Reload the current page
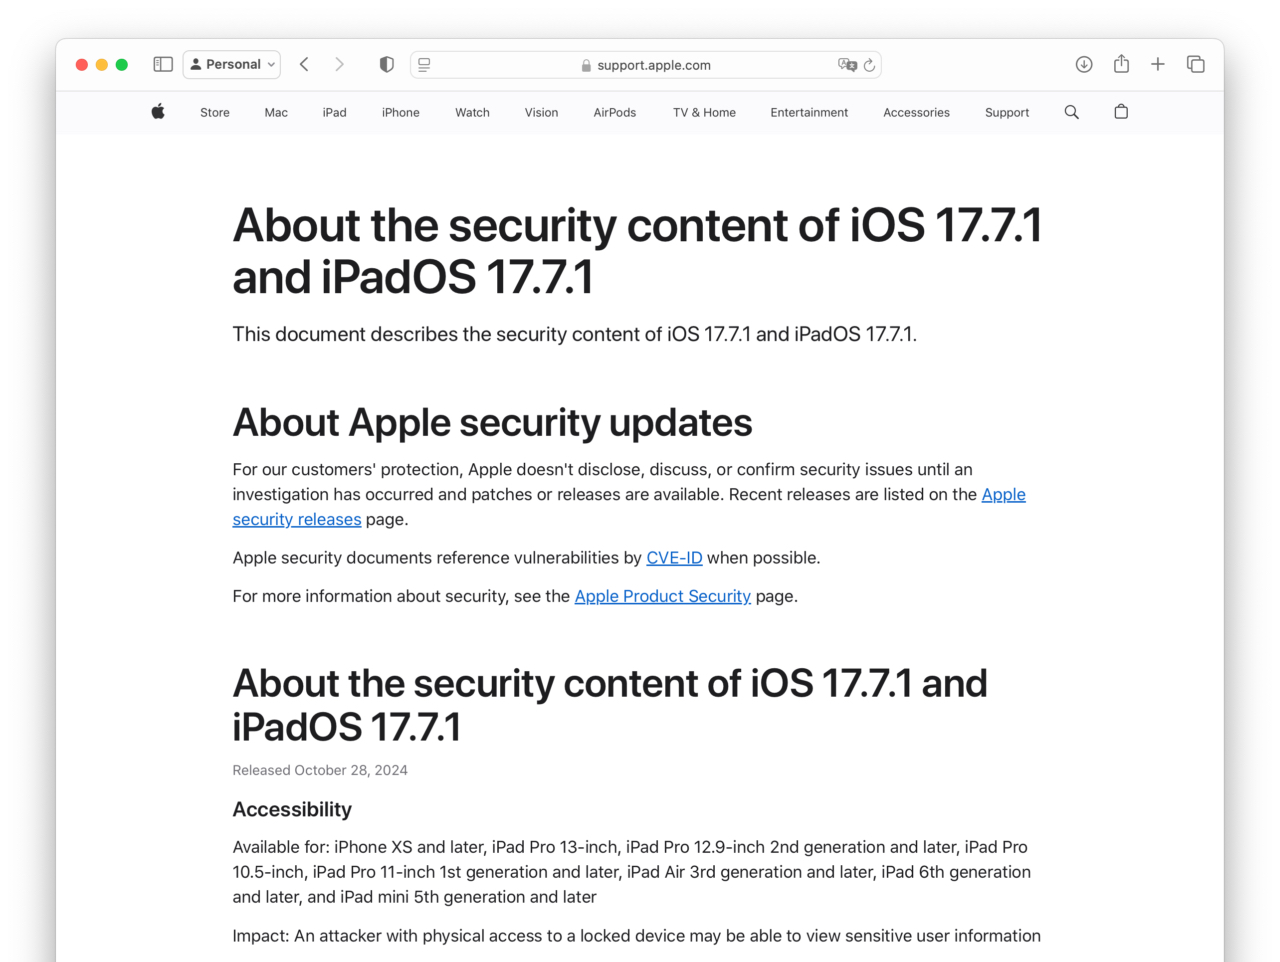Viewport: 1280px width, 962px height. (870, 65)
